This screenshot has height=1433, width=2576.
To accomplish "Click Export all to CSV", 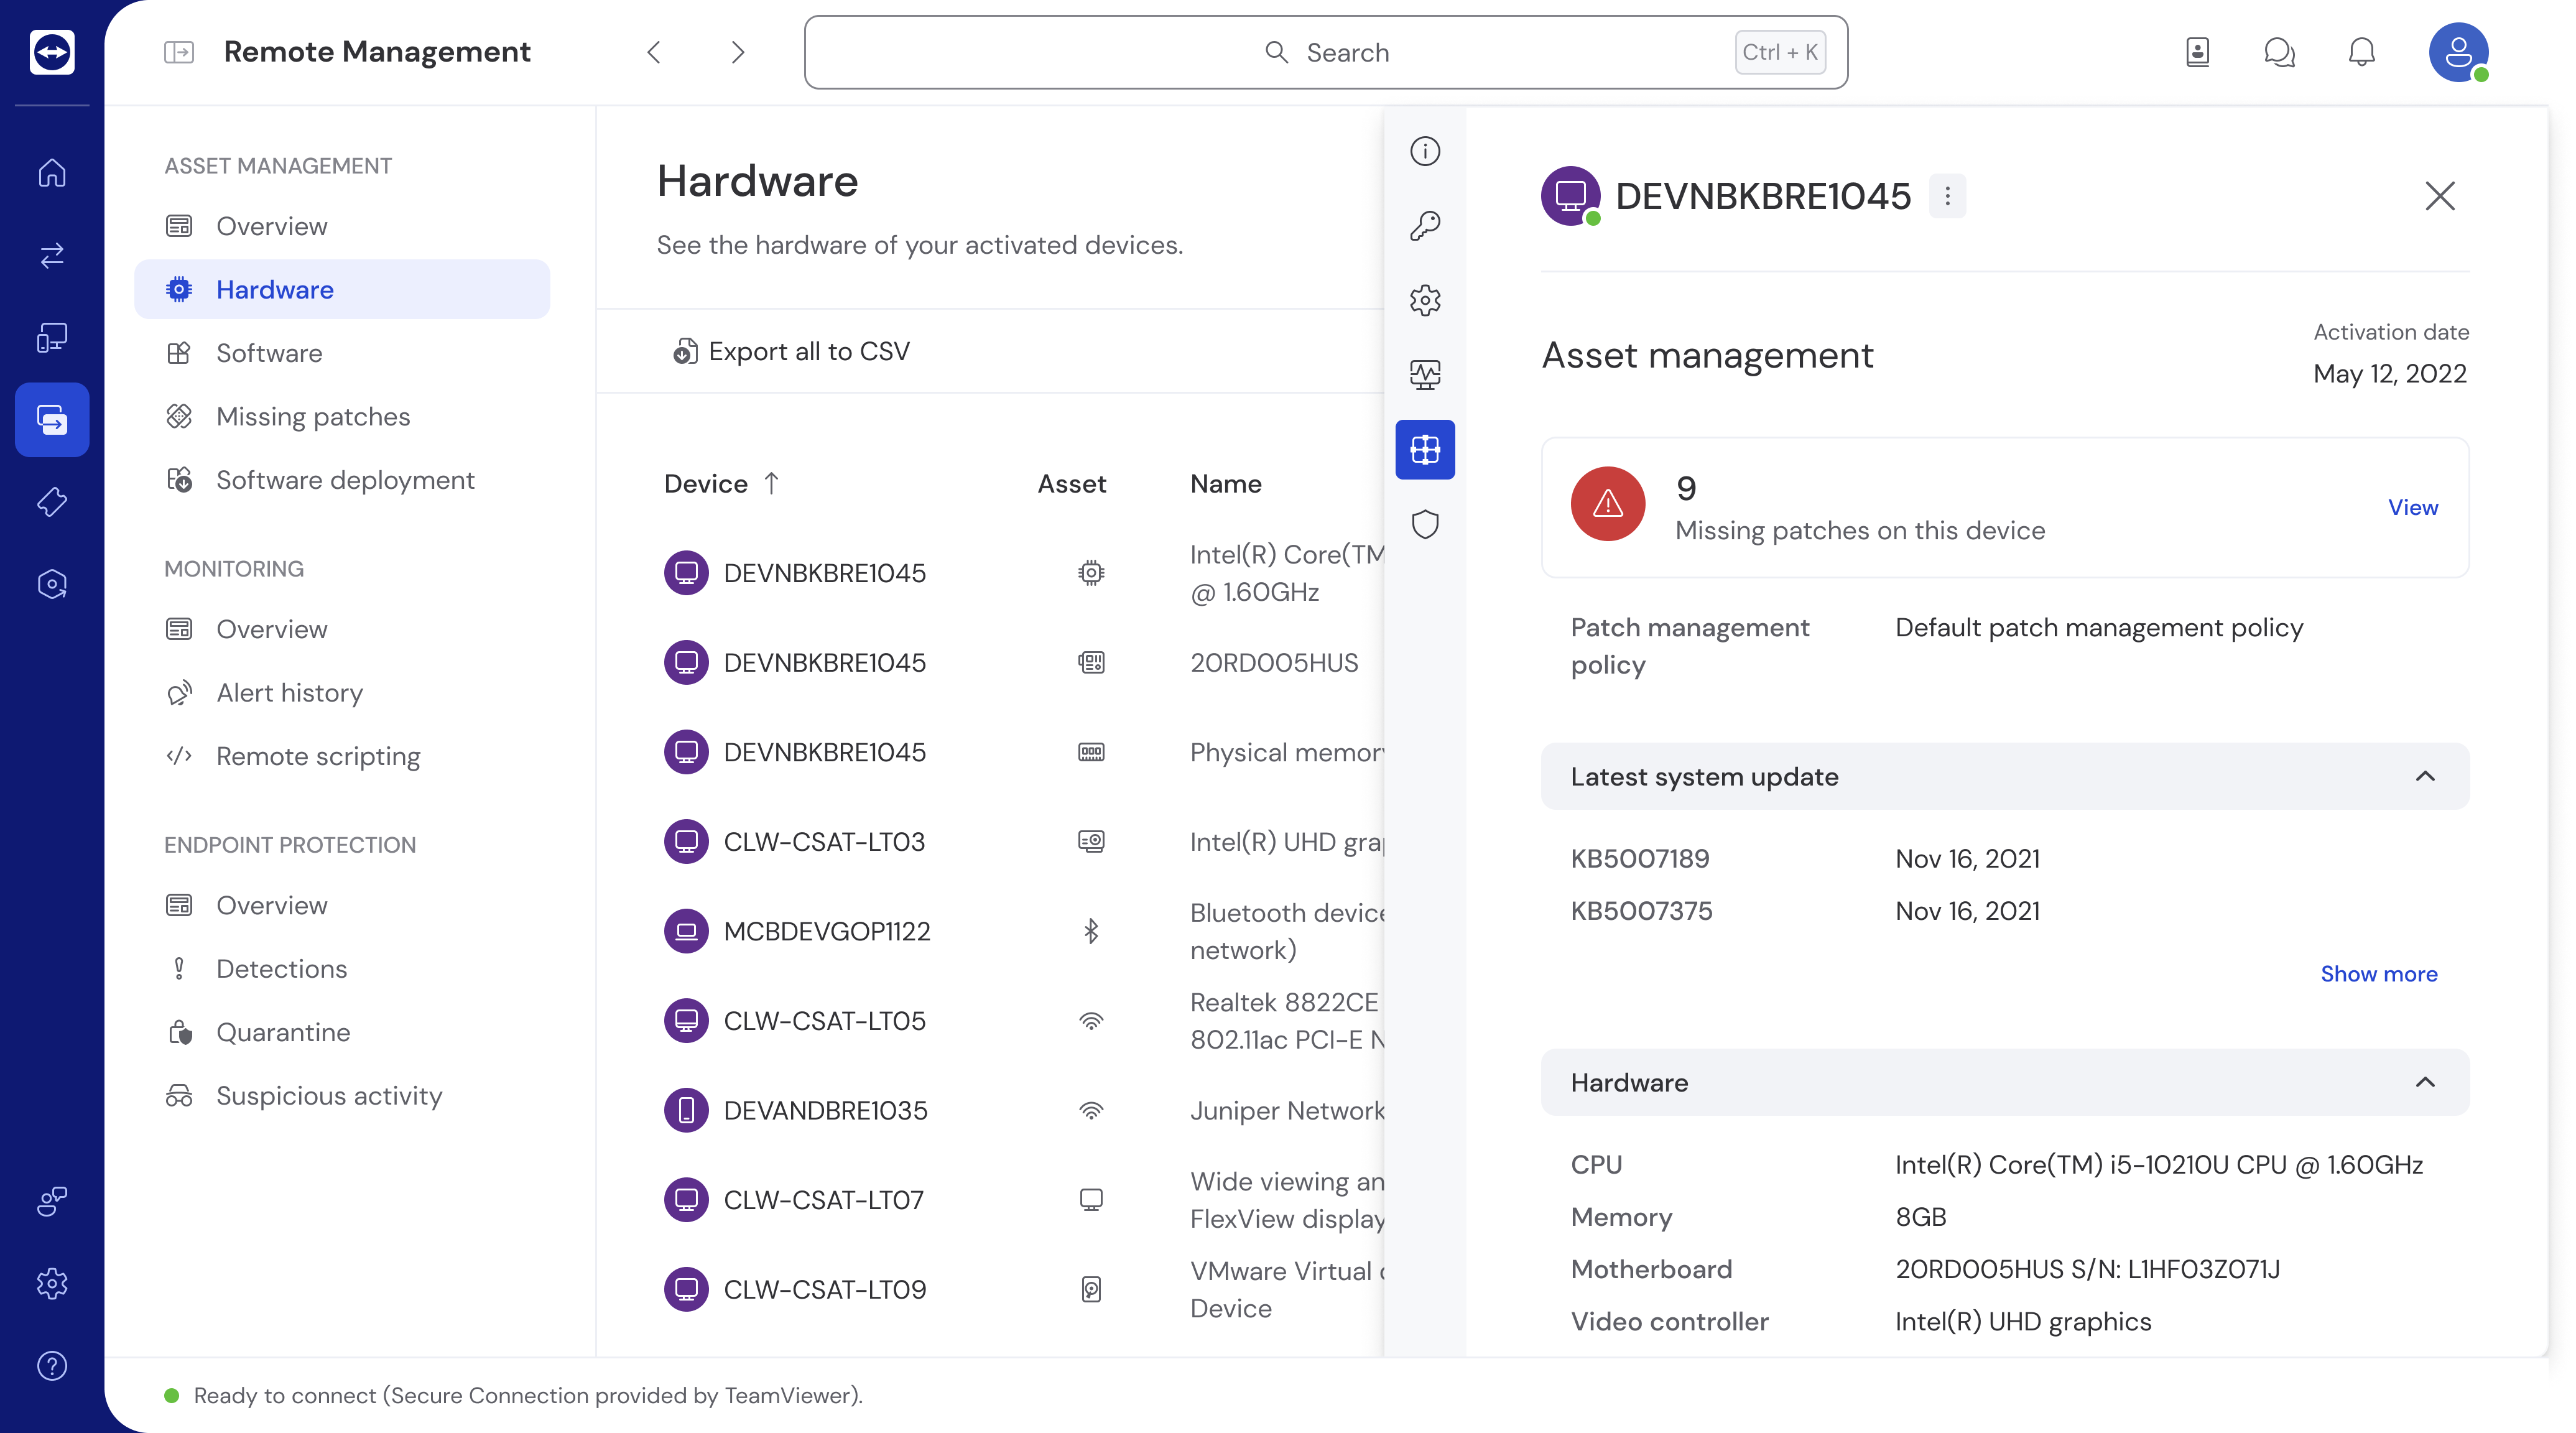I will tap(790, 351).
